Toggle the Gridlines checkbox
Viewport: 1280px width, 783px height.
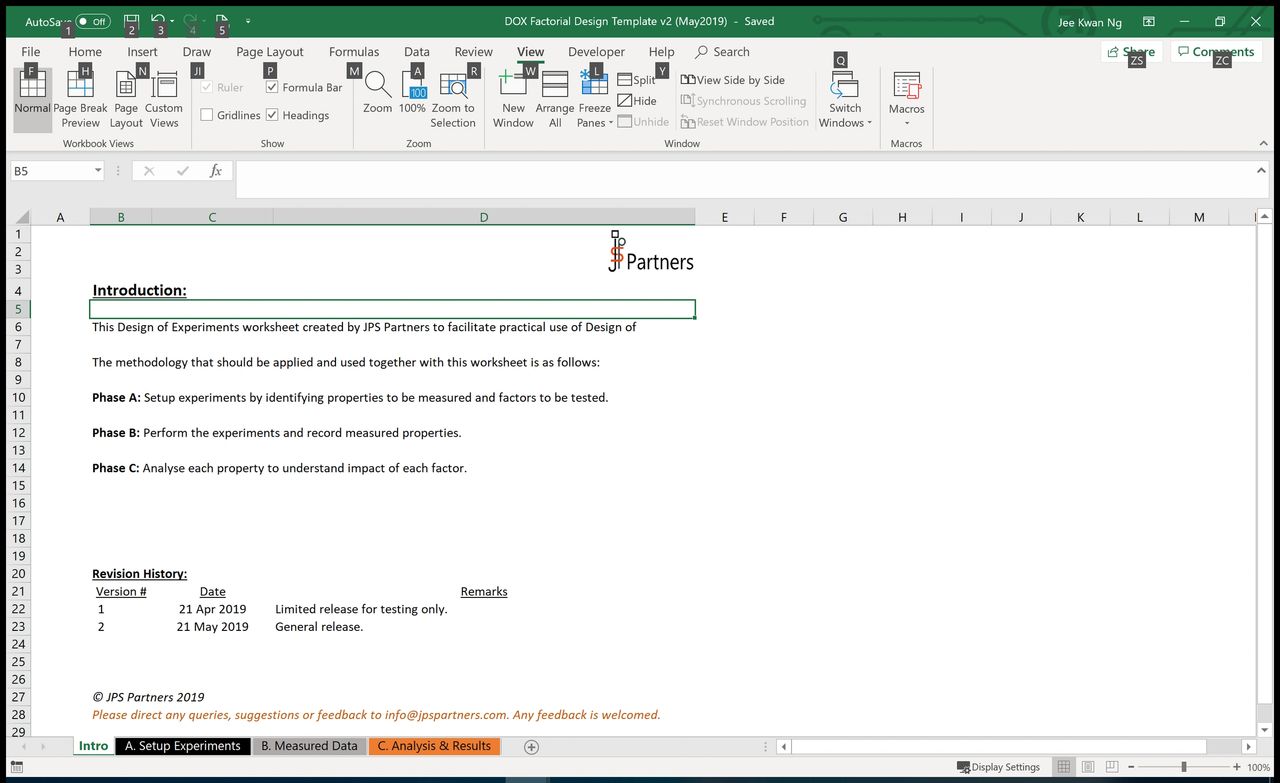click(207, 115)
